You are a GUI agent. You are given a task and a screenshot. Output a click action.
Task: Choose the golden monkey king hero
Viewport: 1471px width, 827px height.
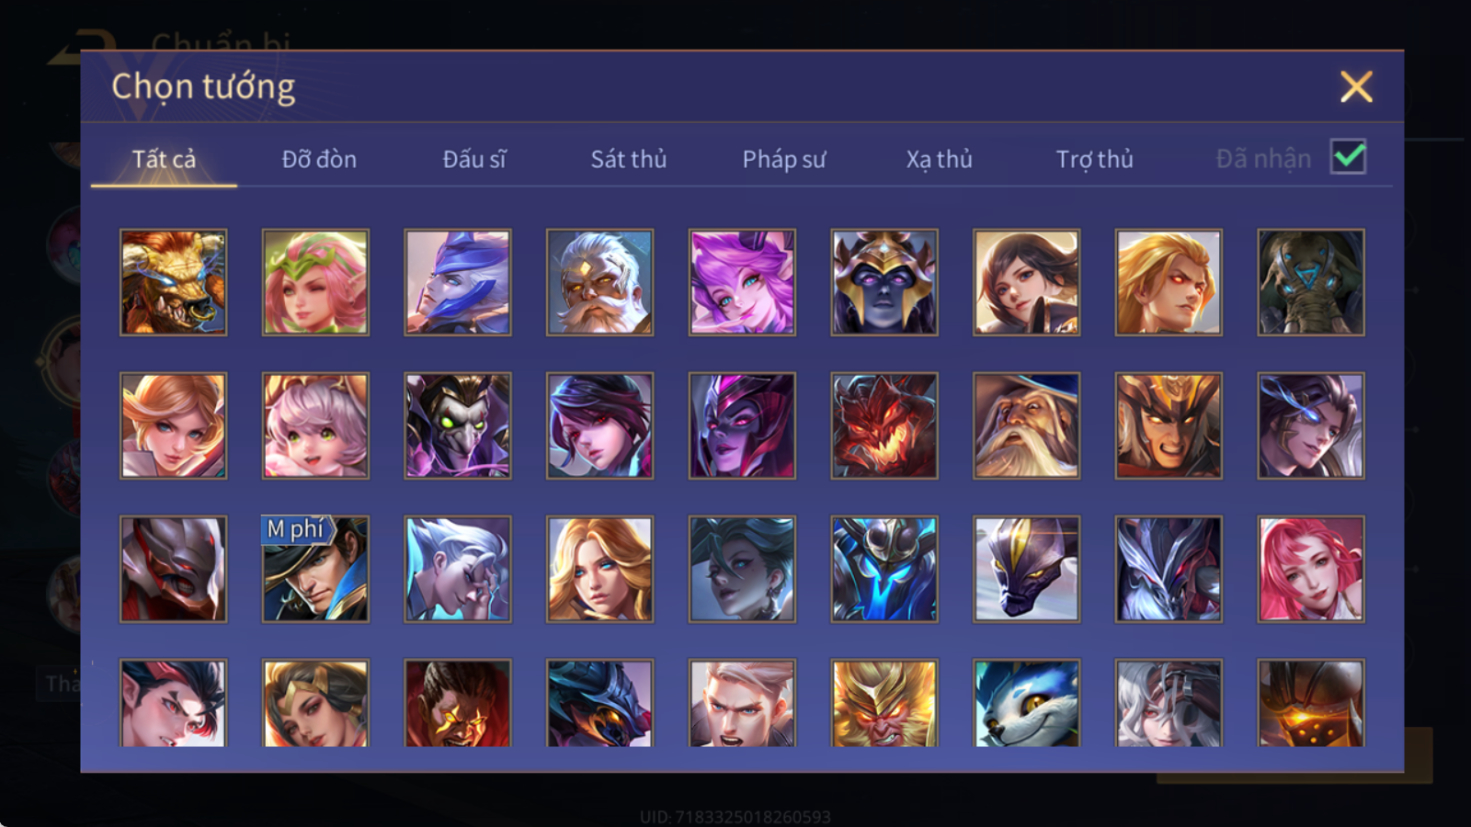tap(884, 703)
